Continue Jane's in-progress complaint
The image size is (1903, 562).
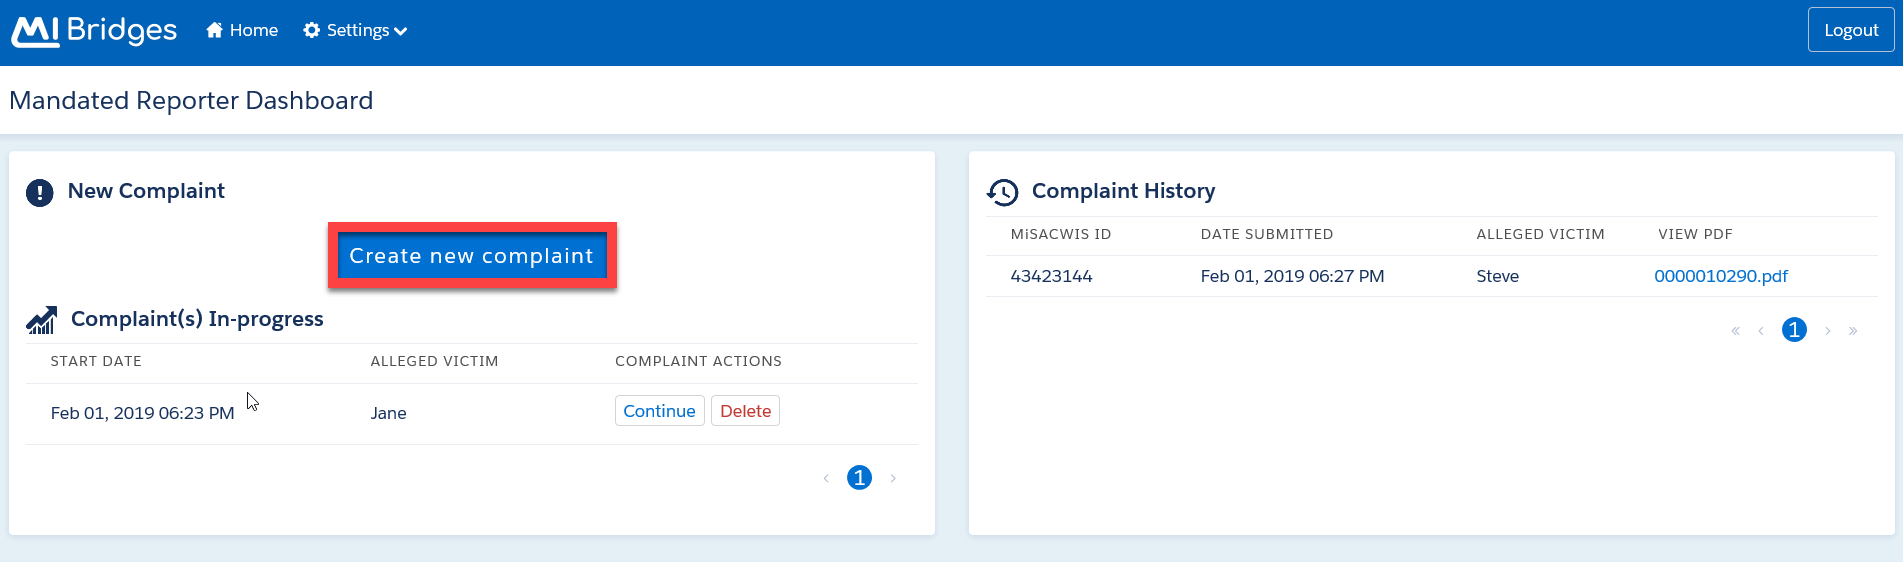659,411
